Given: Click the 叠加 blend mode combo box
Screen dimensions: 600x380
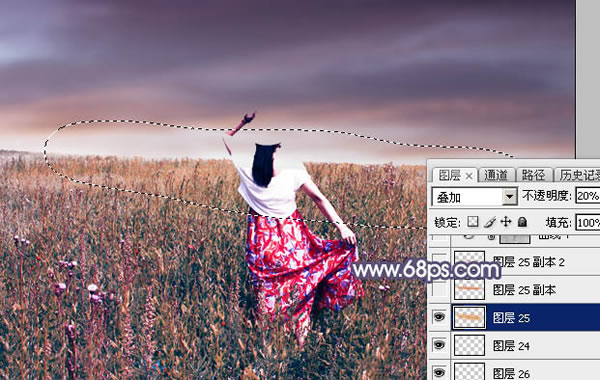Looking at the screenshot, I should 474,197.
